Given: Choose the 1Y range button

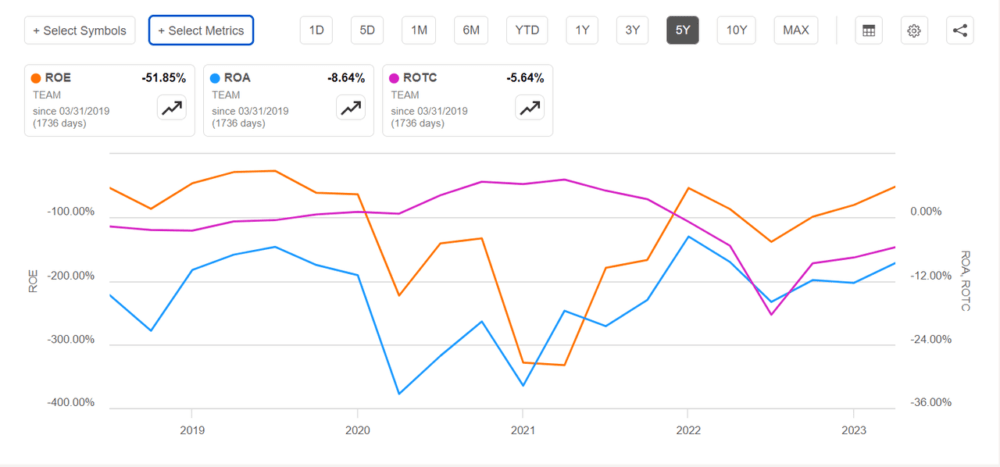Looking at the screenshot, I should 582,31.
